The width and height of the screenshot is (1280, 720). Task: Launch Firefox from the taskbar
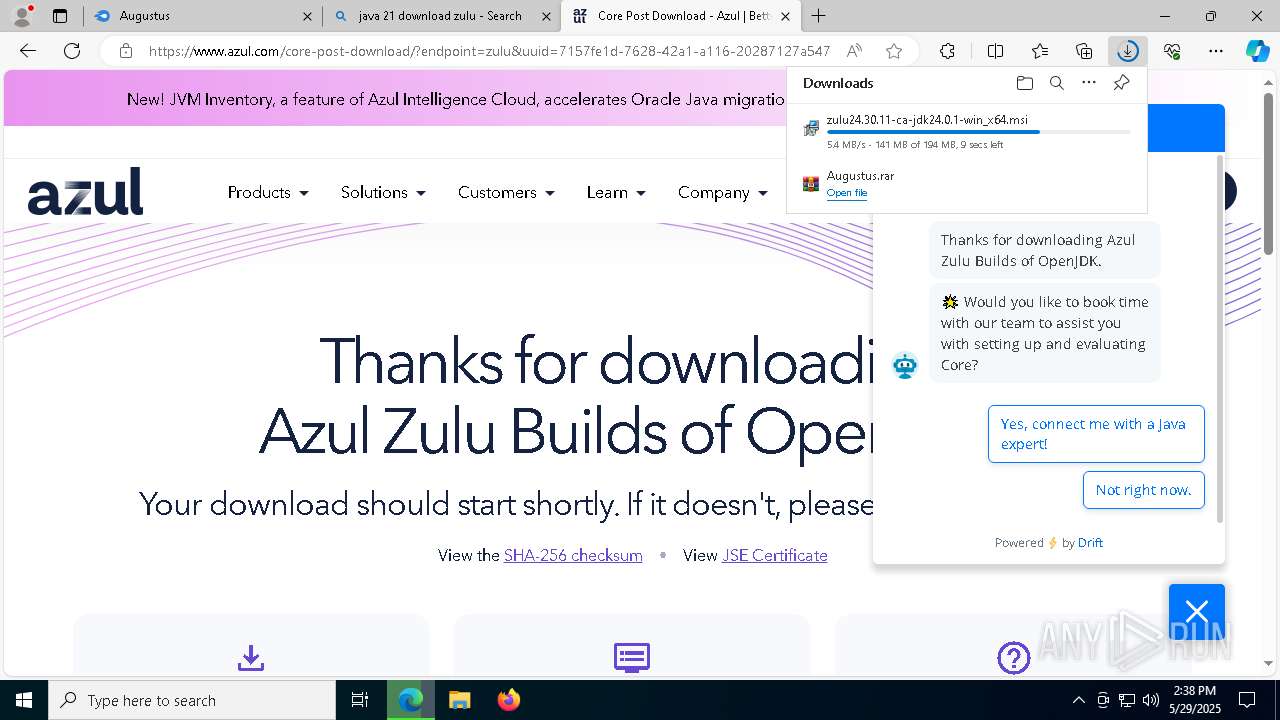[508, 700]
